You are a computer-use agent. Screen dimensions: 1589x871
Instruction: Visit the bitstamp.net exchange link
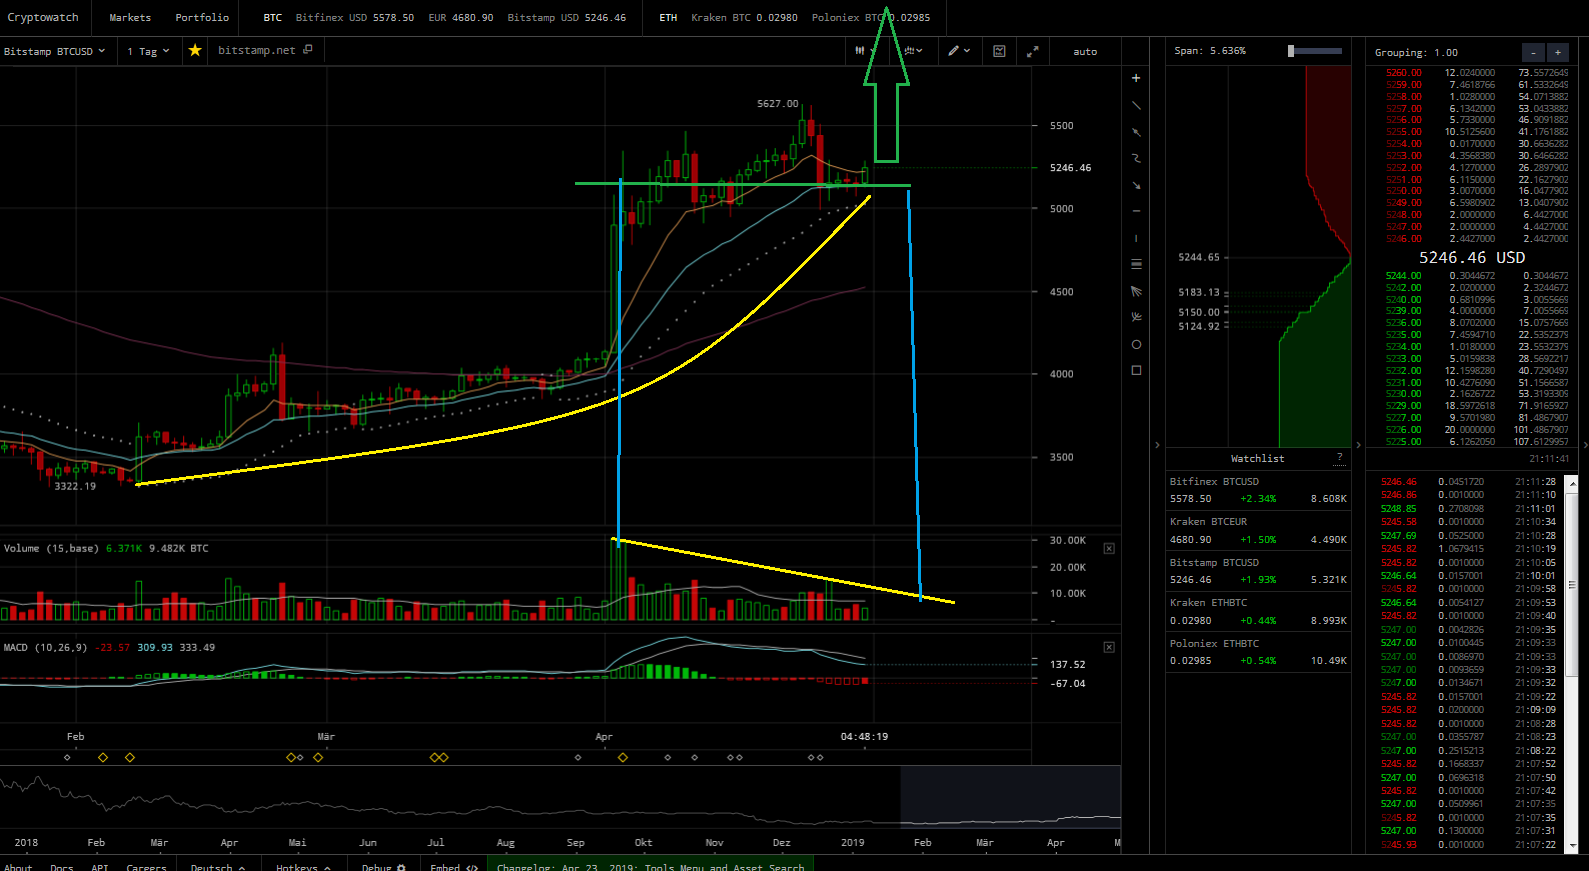(x=257, y=50)
